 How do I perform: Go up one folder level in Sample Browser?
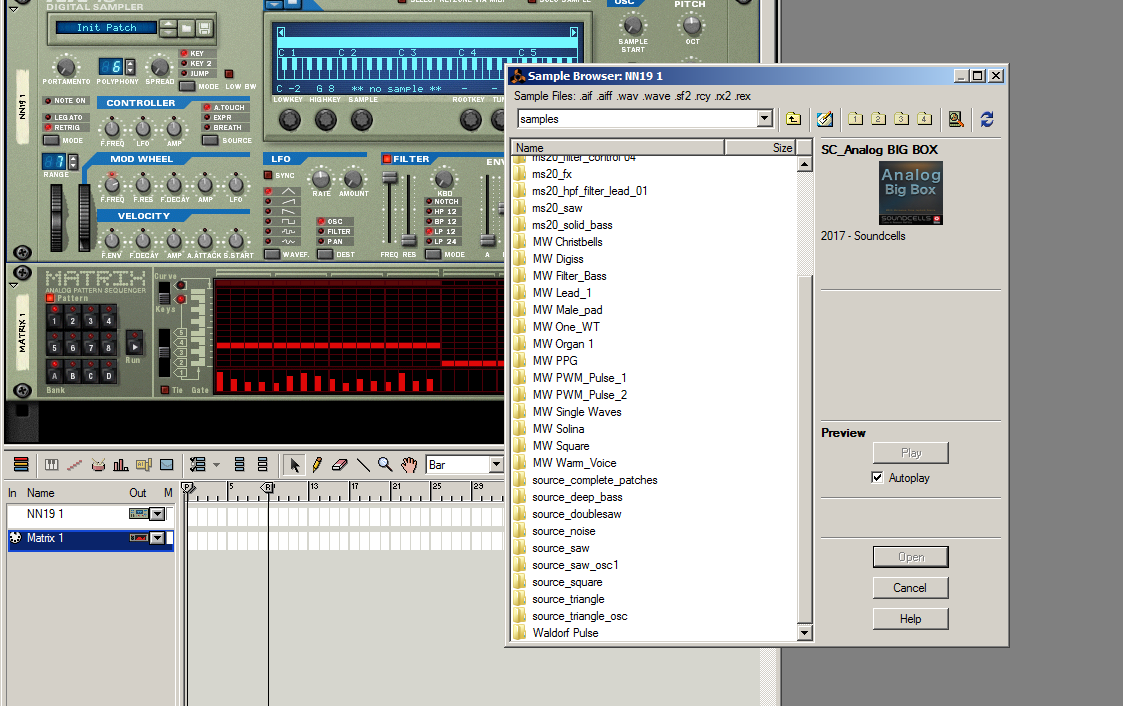794,119
